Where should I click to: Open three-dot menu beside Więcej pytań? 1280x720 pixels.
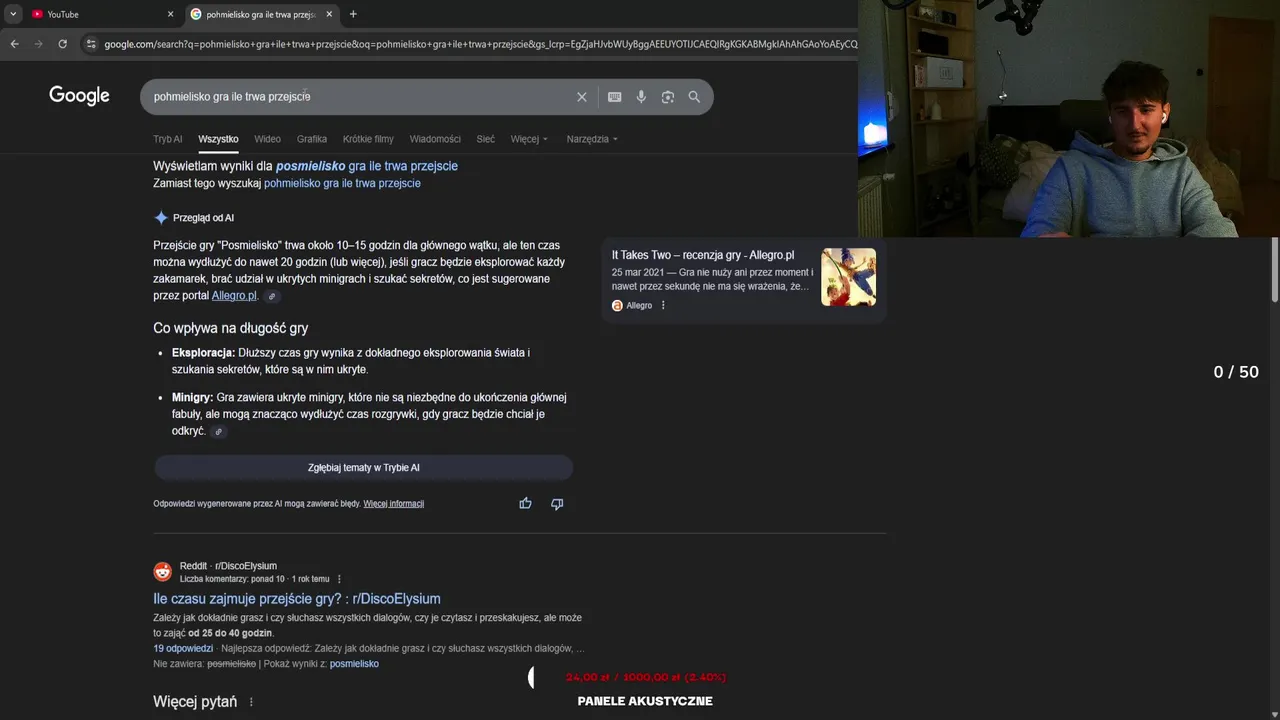pos(251,702)
